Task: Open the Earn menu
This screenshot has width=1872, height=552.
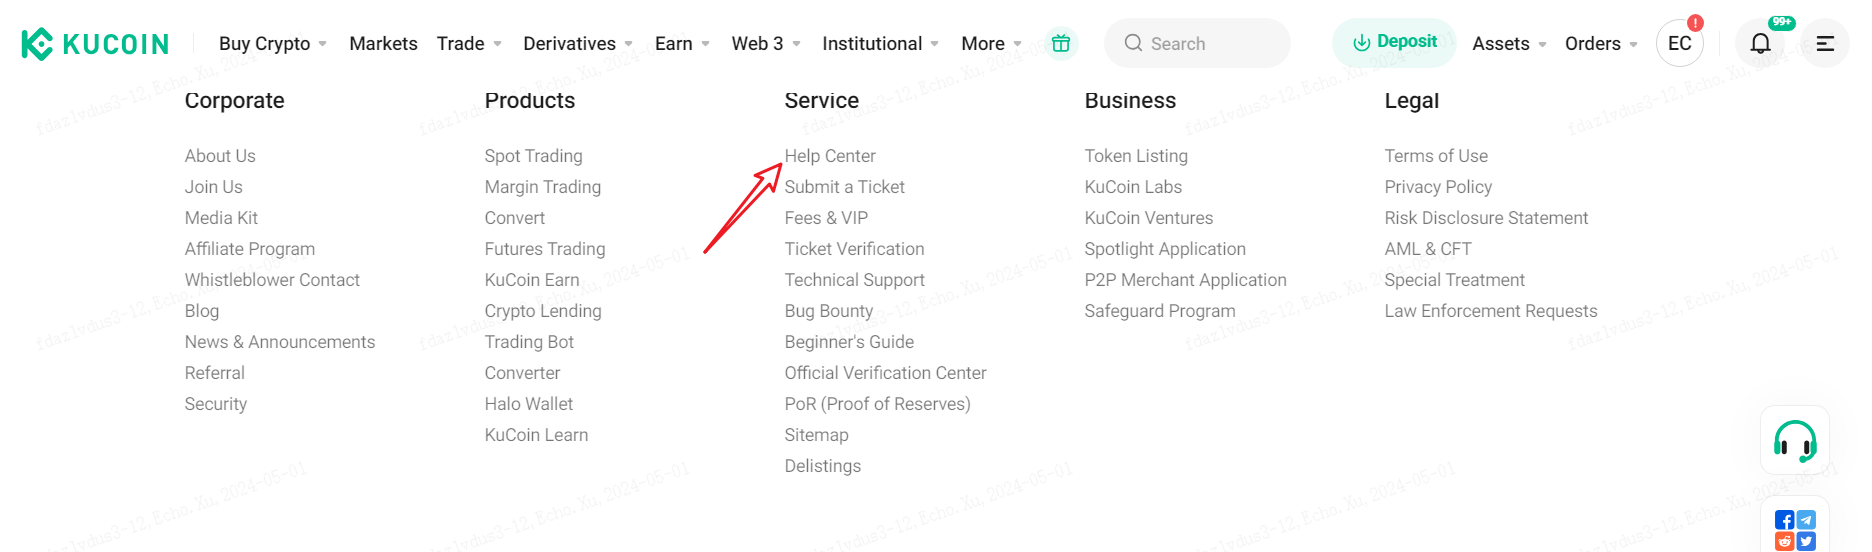Action: [x=682, y=43]
